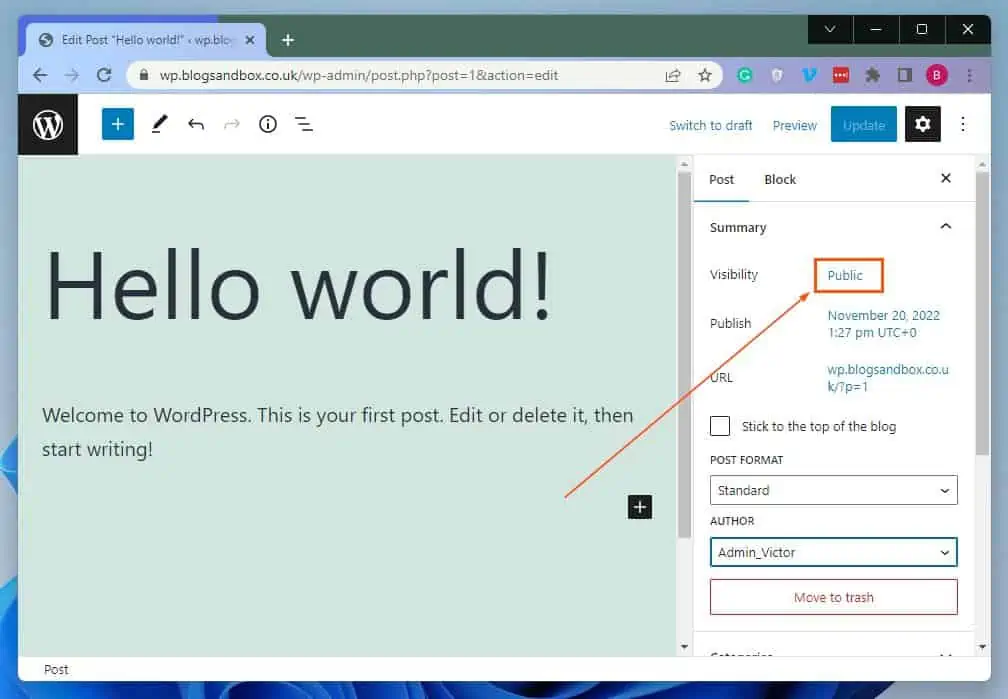Bookmark this page with the star
1008x699 pixels.
click(705, 75)
